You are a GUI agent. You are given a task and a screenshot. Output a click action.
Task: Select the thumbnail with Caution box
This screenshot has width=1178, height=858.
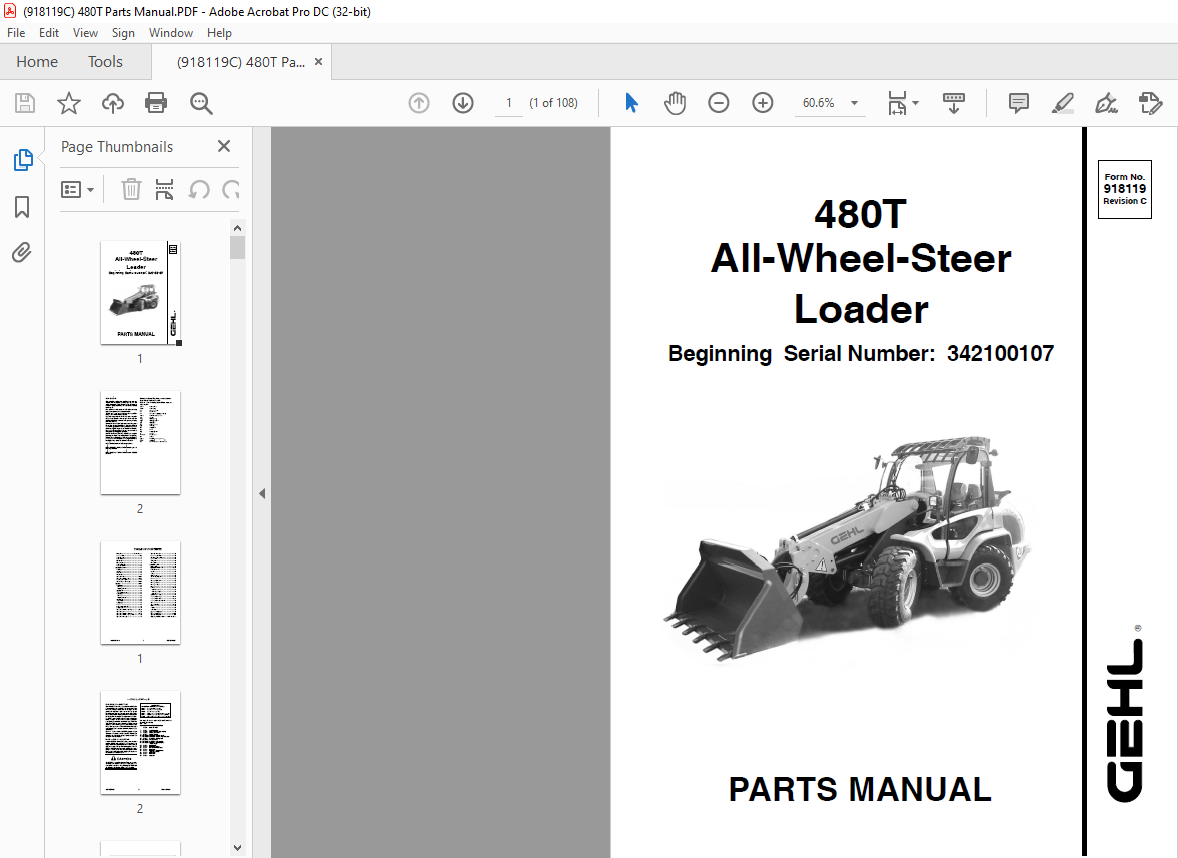[x=140, y=742]
